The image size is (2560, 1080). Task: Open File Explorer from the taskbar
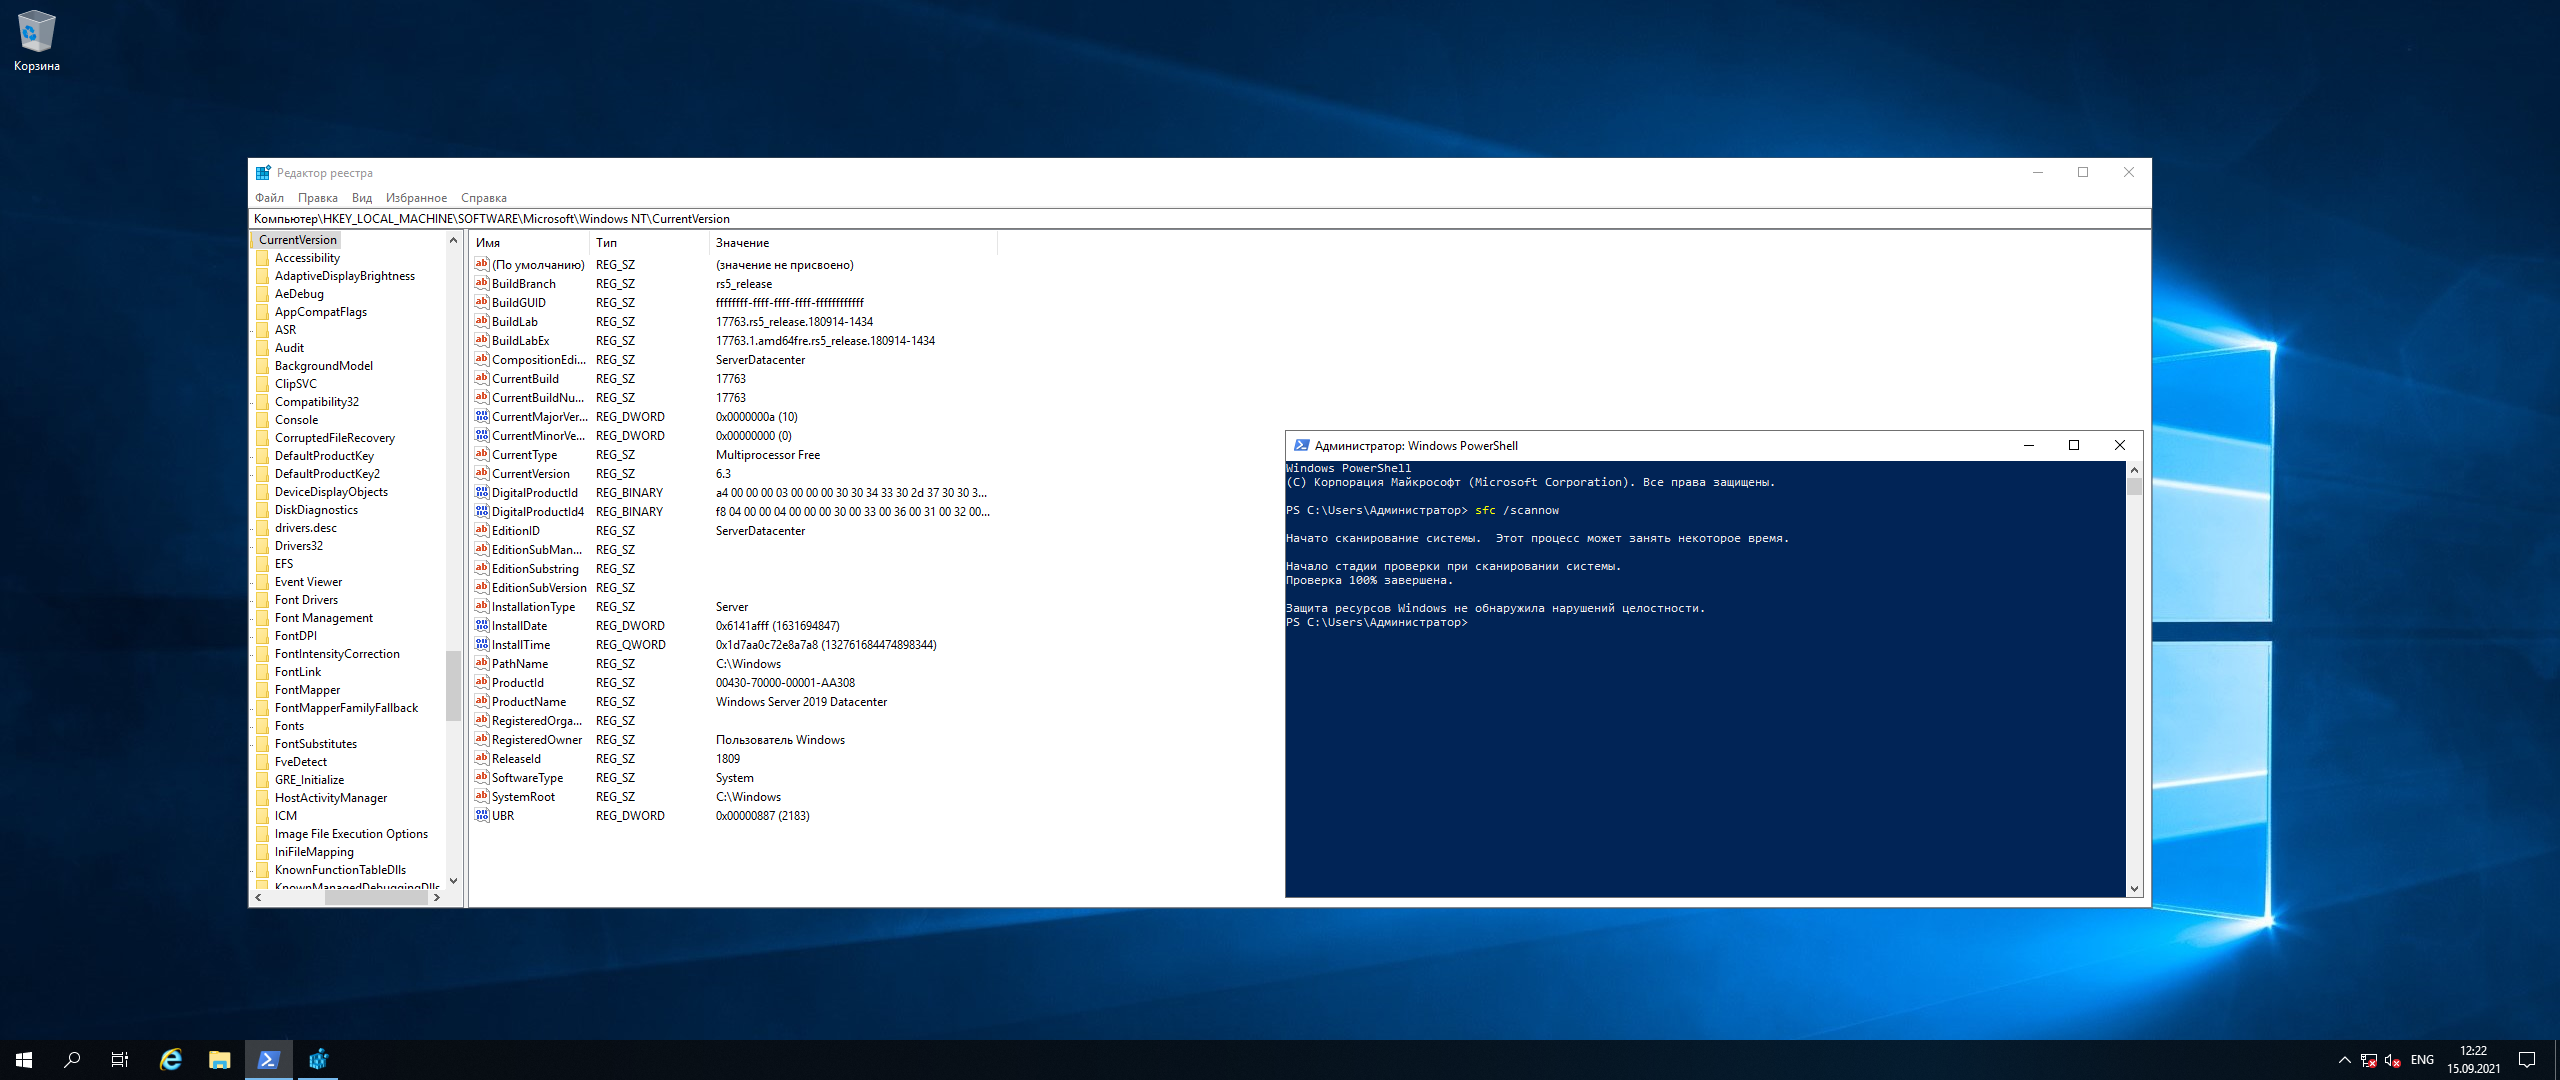point(220,1060)
